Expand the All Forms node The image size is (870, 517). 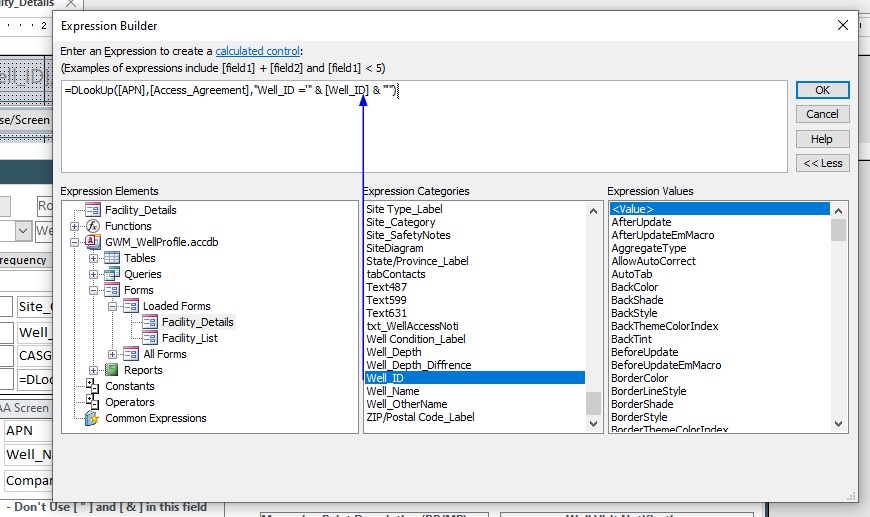click(113, 354)
